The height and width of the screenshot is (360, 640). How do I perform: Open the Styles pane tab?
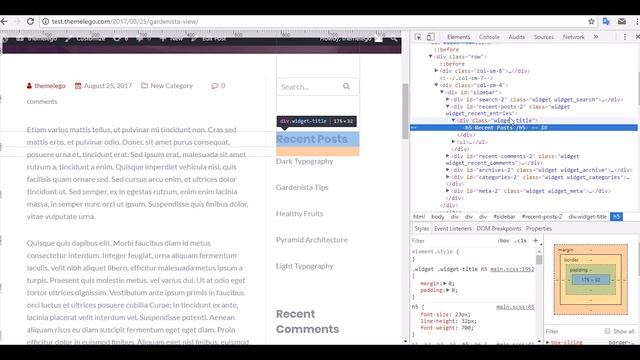click(422, 229)
